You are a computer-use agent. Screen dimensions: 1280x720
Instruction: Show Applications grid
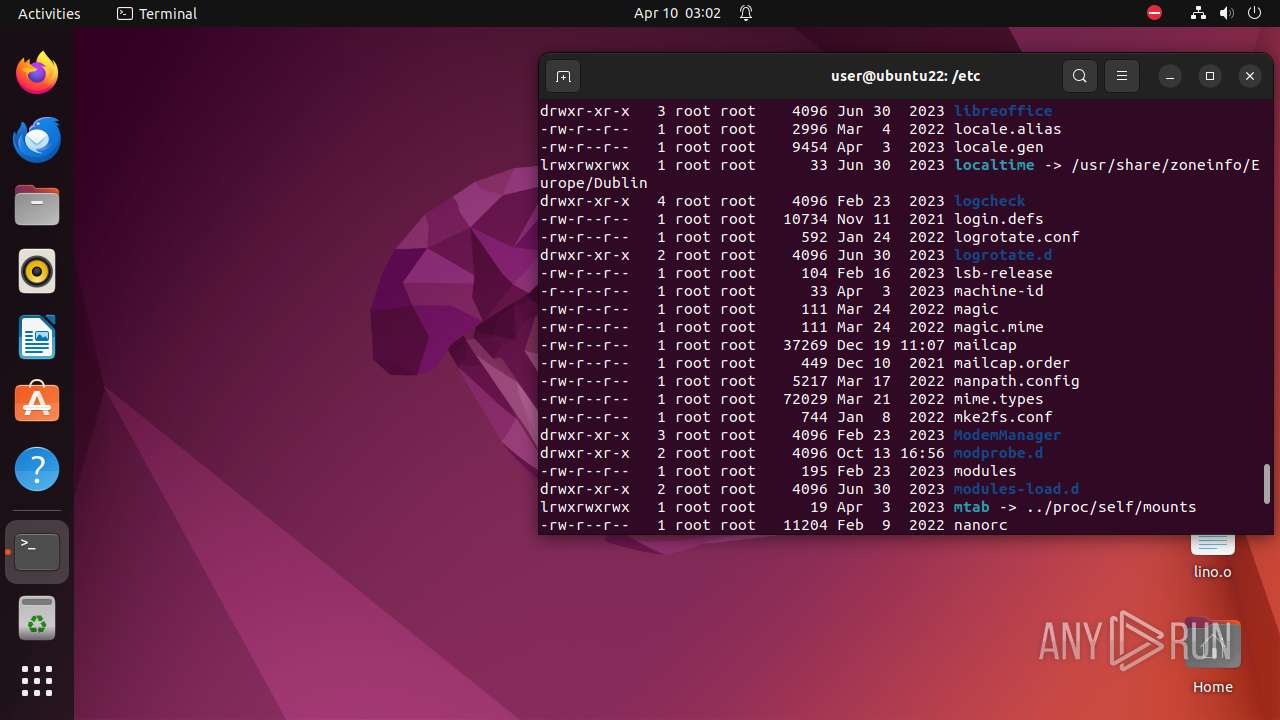point(37,681)
